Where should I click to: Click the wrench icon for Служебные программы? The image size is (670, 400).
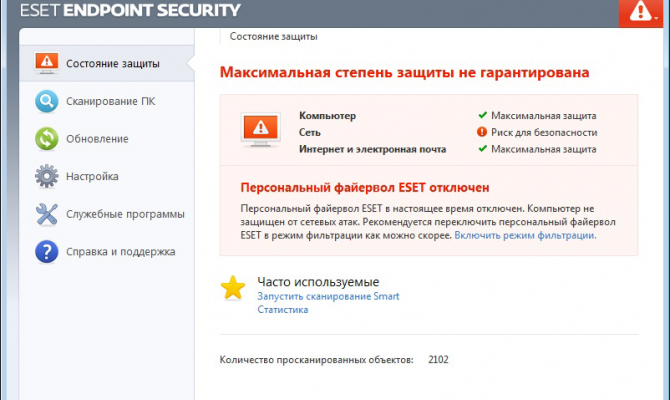46,214
